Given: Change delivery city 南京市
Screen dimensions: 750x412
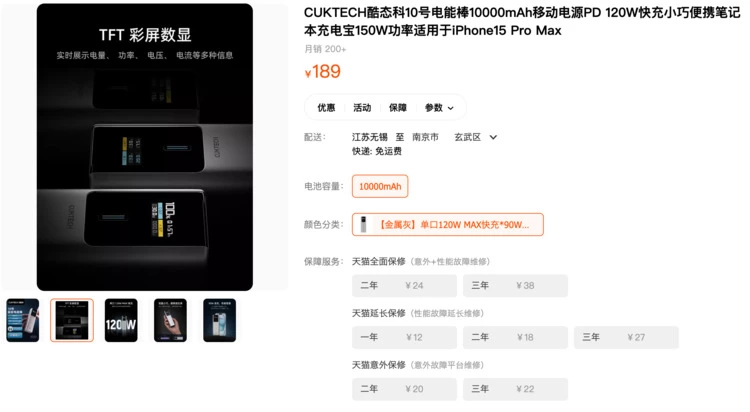Looking at the screenshot, I should (425, 137).
